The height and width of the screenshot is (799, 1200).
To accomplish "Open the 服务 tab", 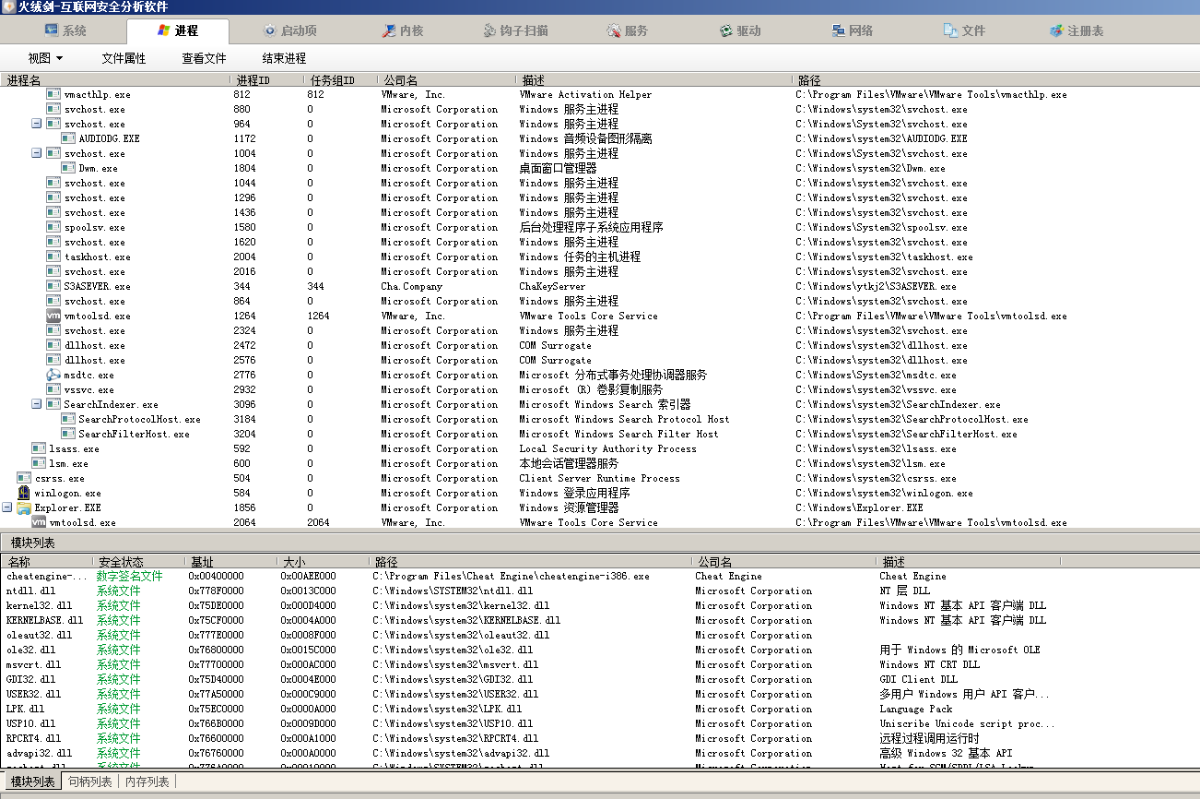I will pyautogui.click(x=628, y=31).
